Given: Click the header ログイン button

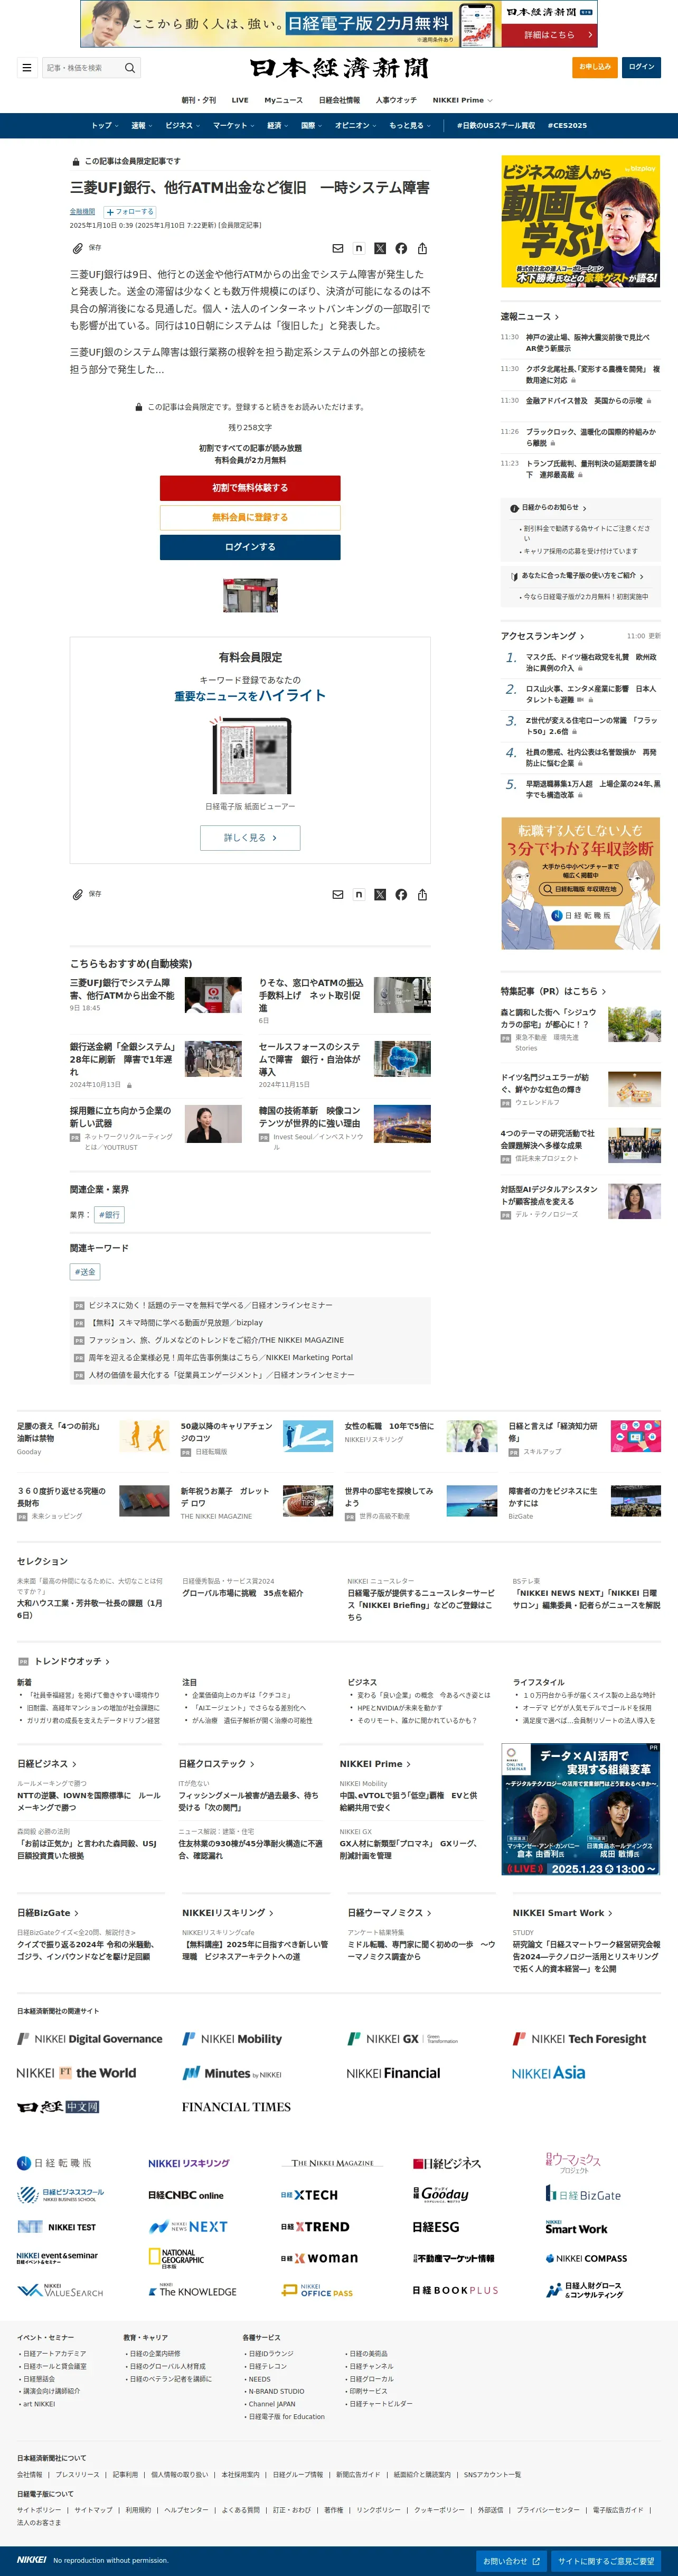Looking at the screenshot, I should click(641, 67).
